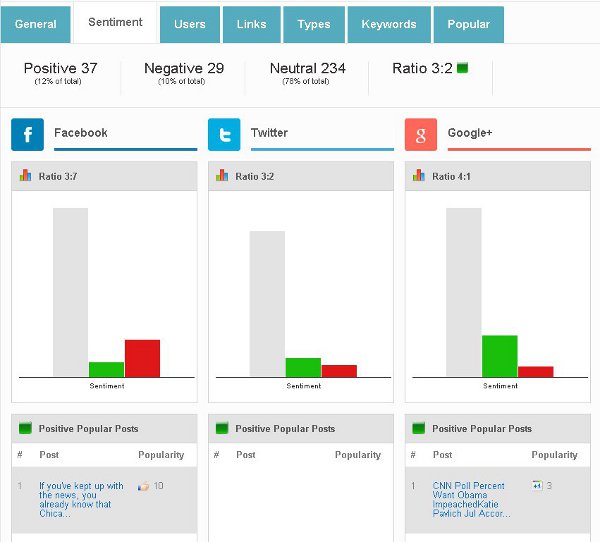Click the Facebook section heading

[81, 133]
